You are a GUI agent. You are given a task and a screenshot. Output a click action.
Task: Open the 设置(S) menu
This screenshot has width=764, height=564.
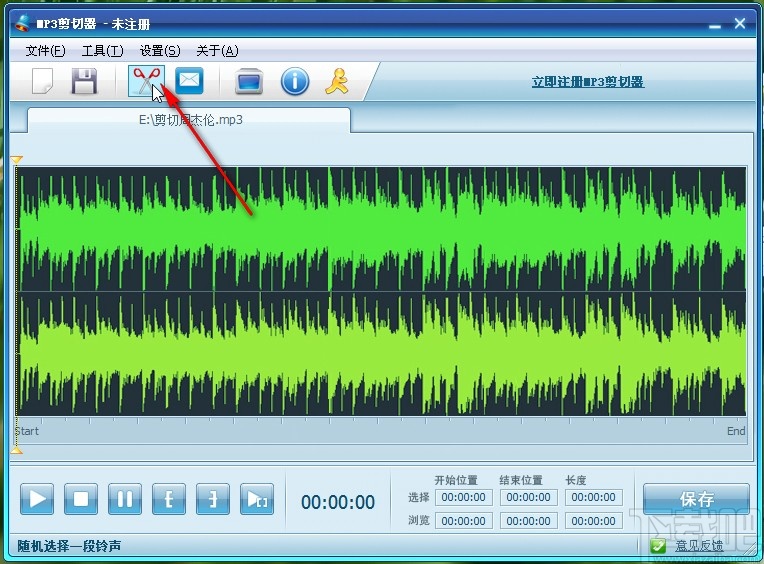point(160,51)
